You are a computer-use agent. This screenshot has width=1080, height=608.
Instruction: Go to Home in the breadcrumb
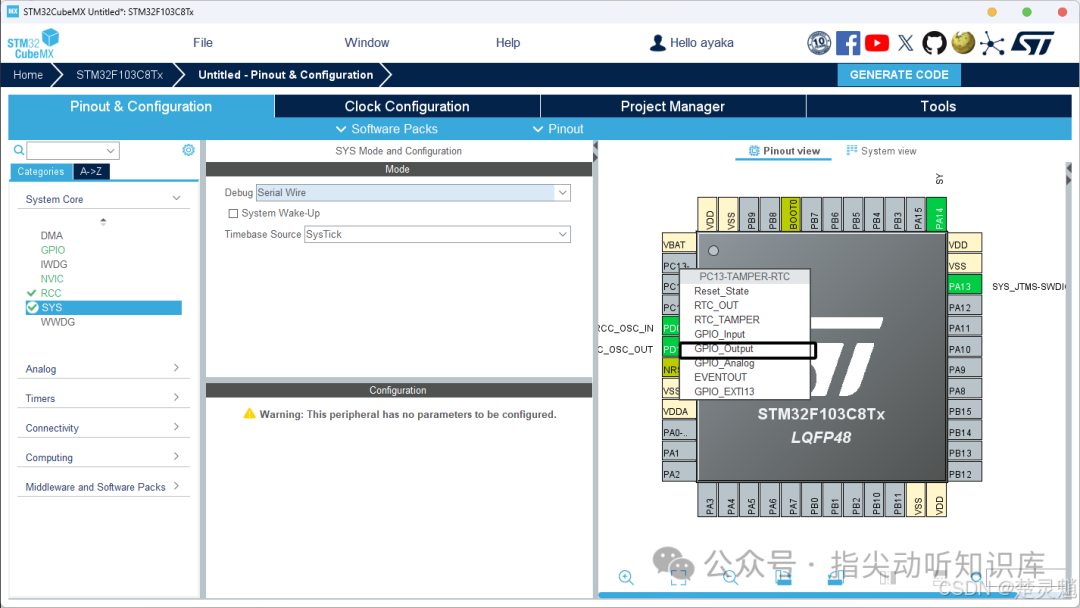coord(28,74)
